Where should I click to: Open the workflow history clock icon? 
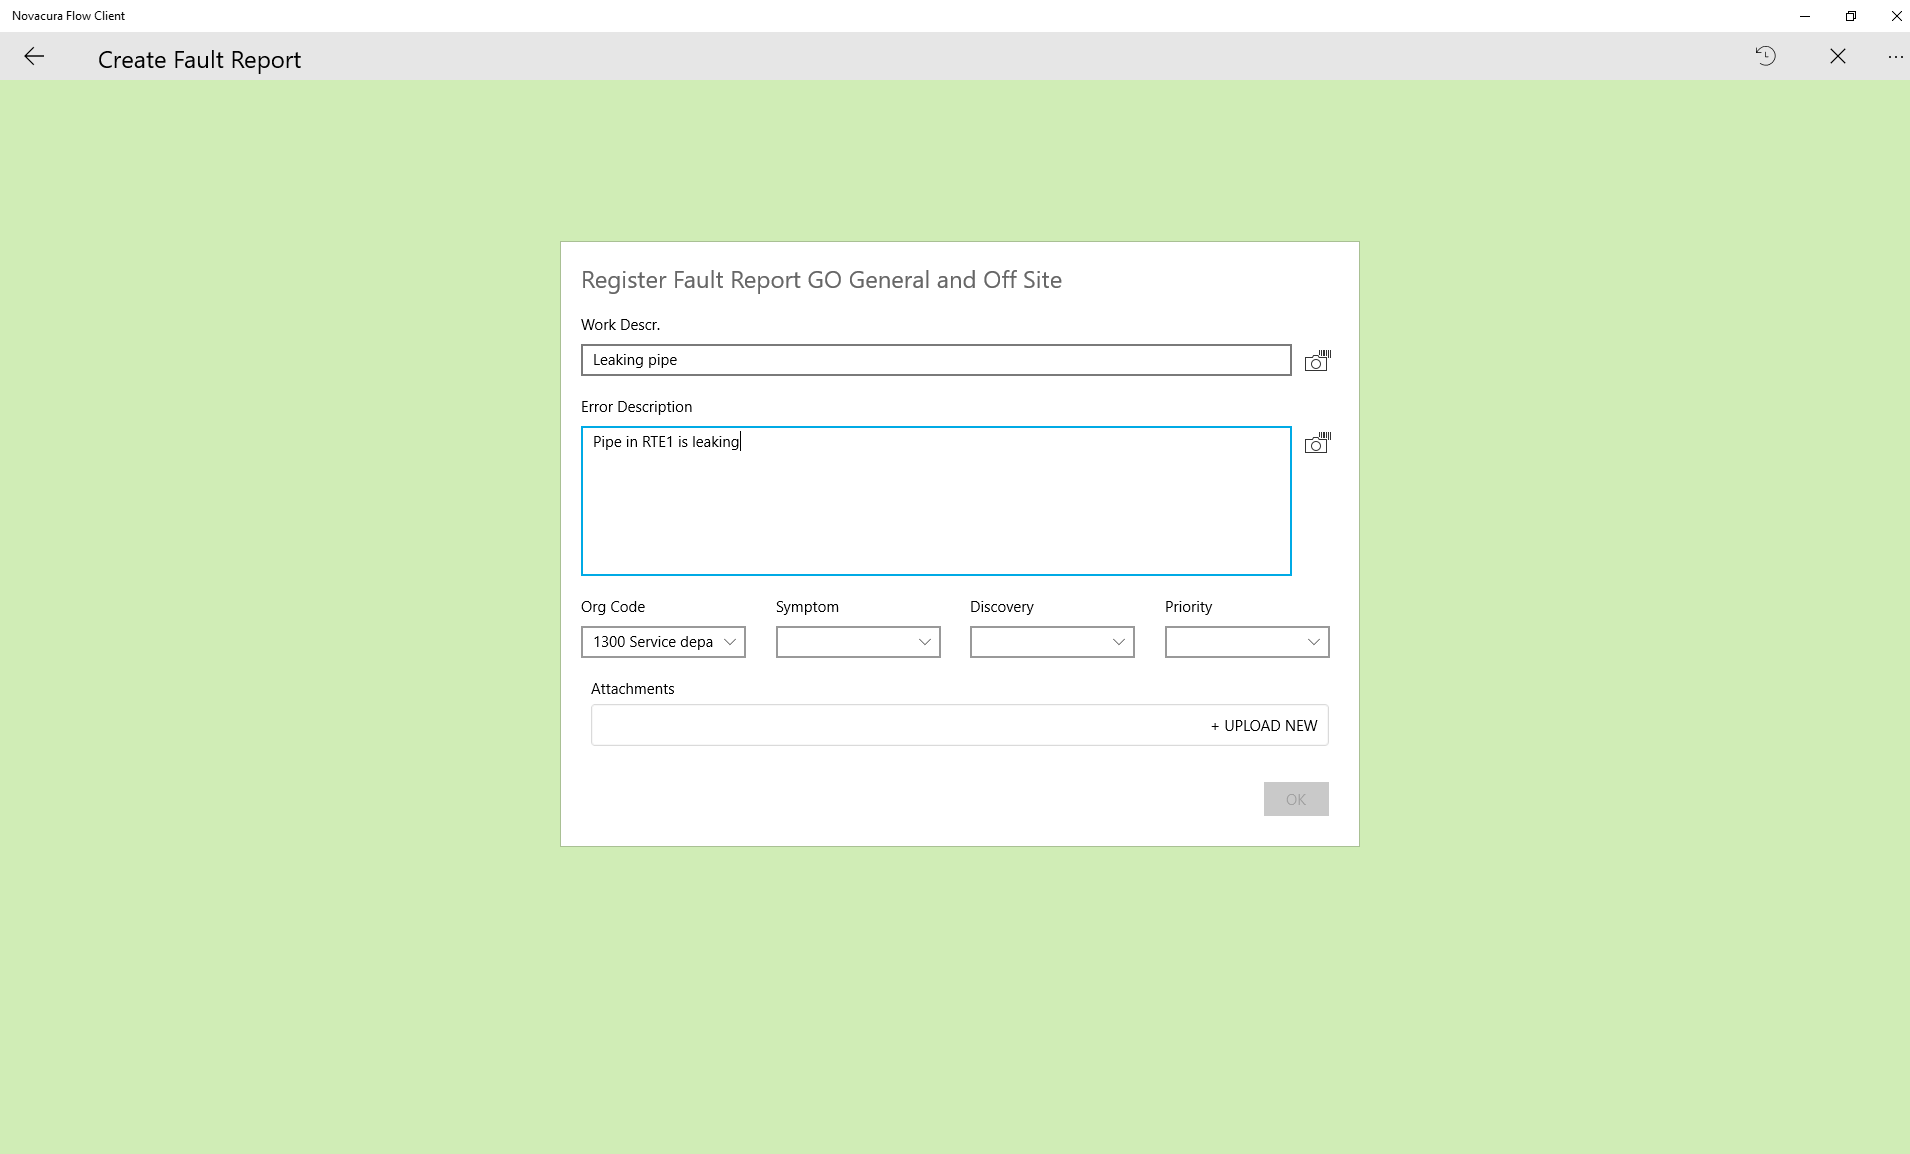(x=1766, y=56)
